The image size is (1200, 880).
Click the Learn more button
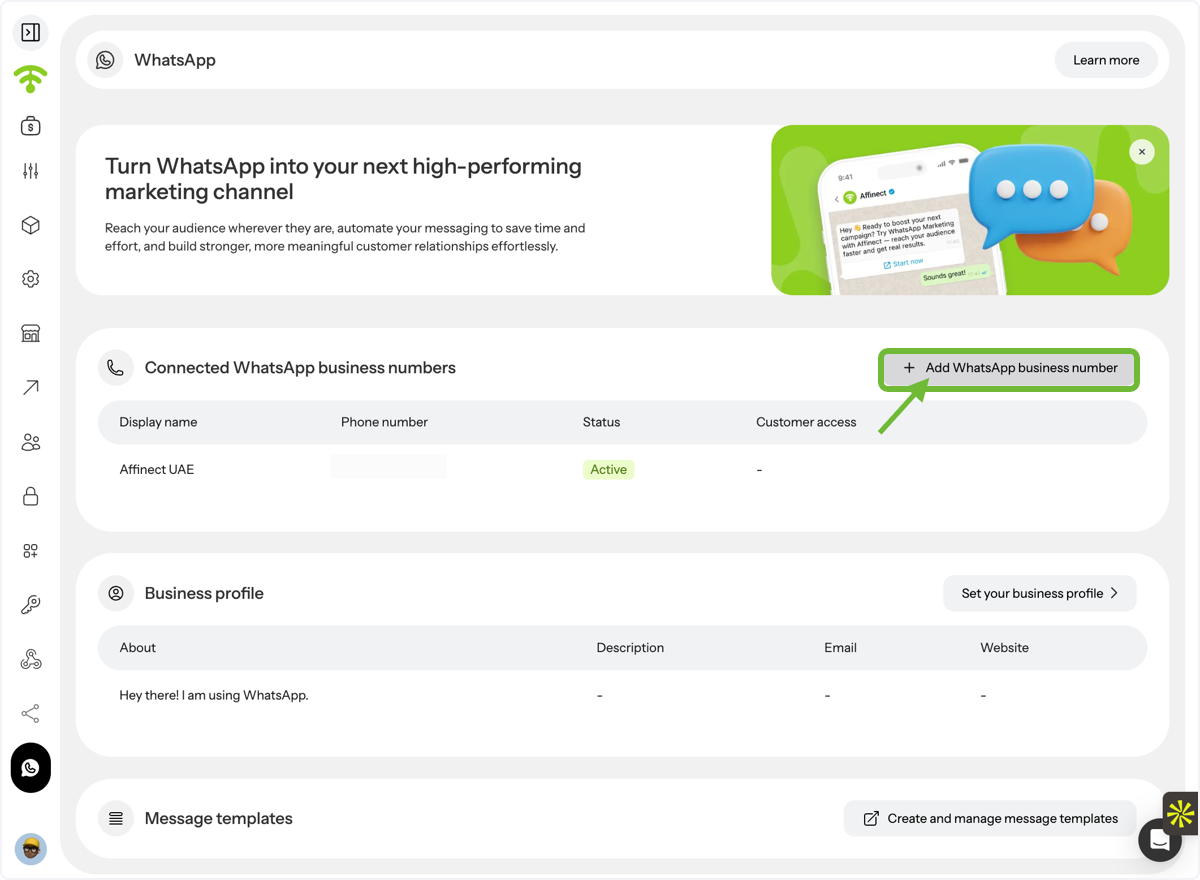(1106, 60)
